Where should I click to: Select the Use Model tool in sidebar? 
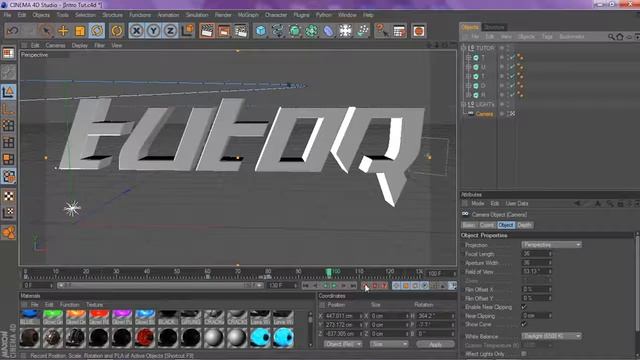8,92
